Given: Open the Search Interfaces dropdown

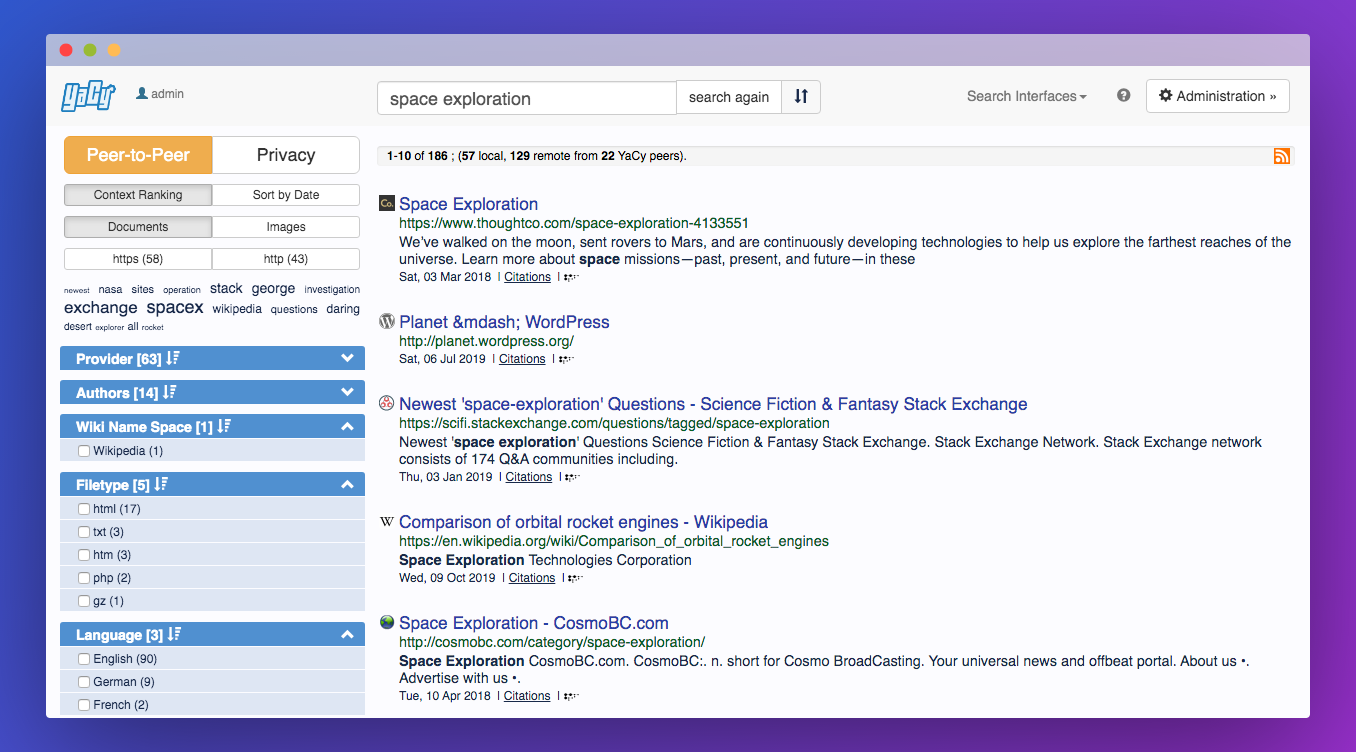Looking at the screenshot, I should (x=1026, y=96).
